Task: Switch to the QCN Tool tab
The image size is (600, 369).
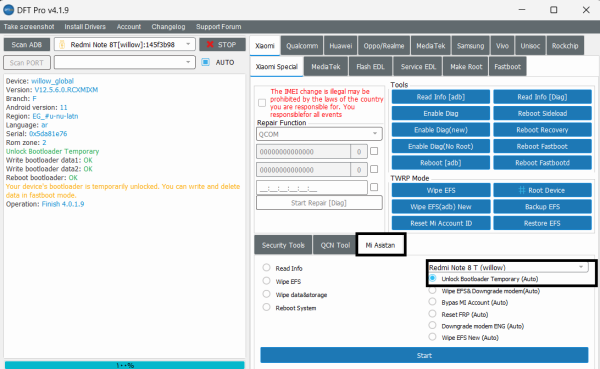Action: tap(335, 245)
